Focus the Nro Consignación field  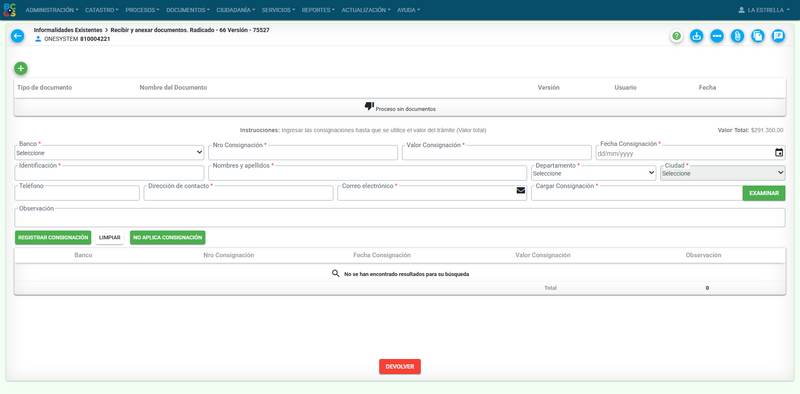tap(303, 153)
